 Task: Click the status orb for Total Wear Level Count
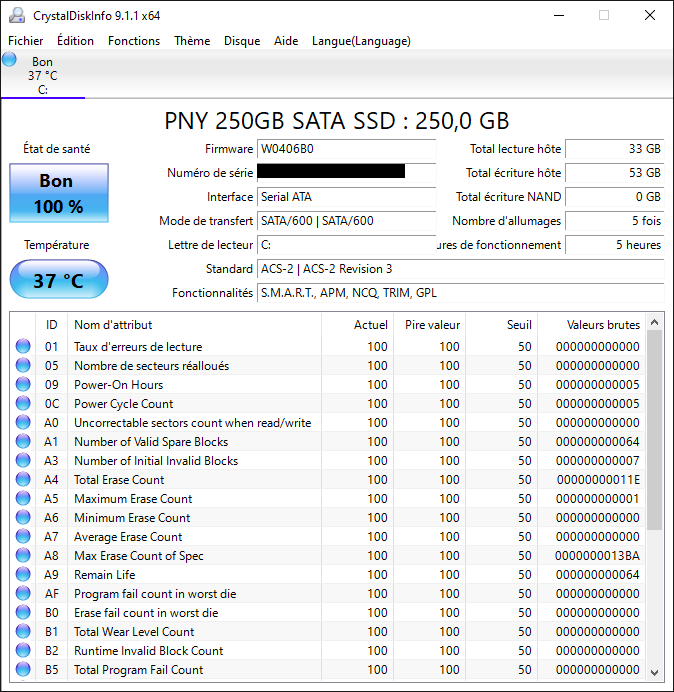pyautogui.click(x=23, y=632)
